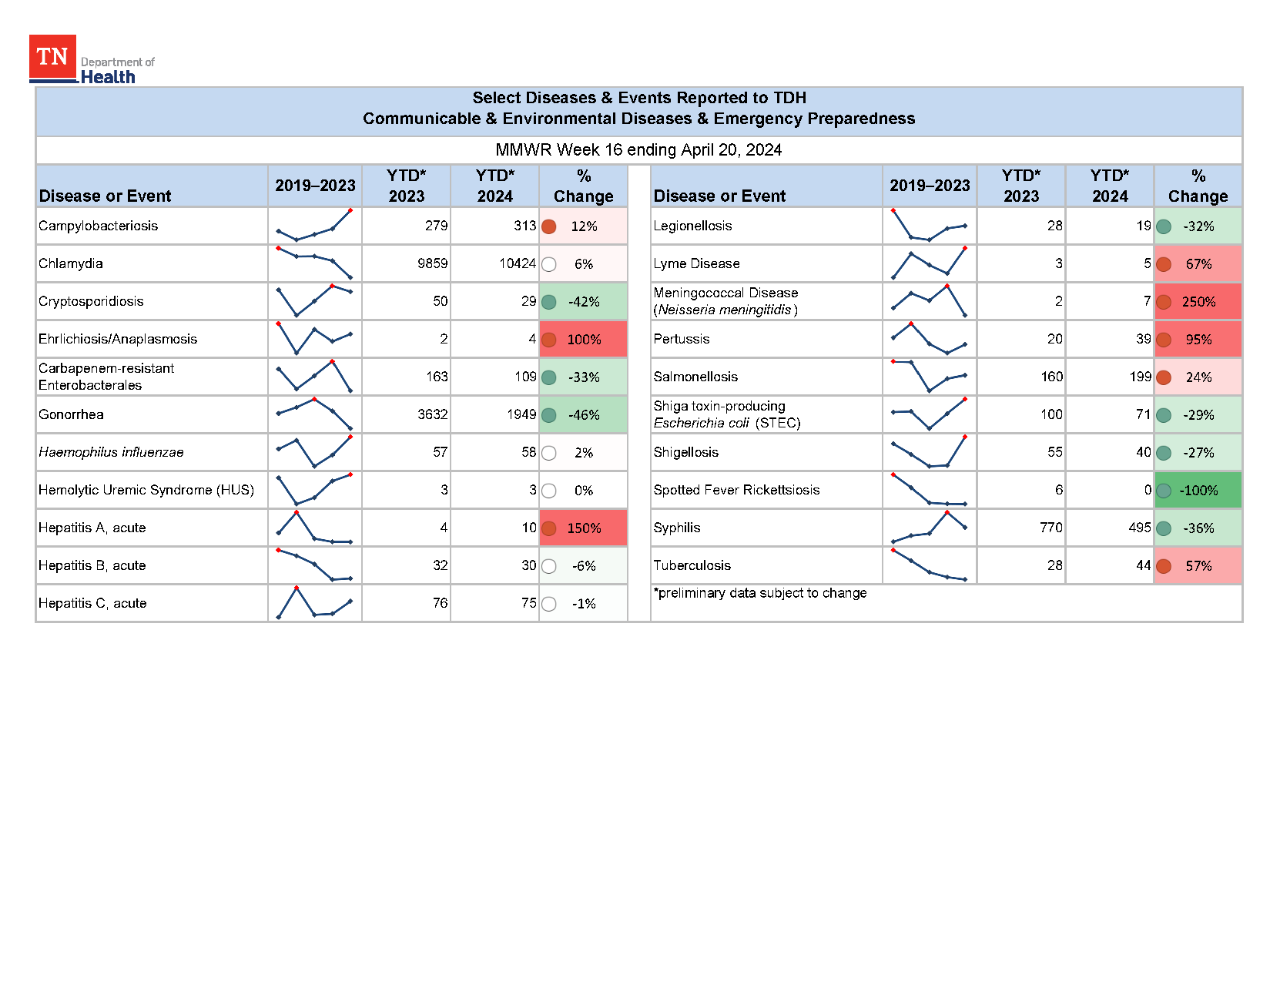
Task: Click the Shiga toxin-producing Escherichia coli label
Action: pyautogui.click(x=727, y=414)
